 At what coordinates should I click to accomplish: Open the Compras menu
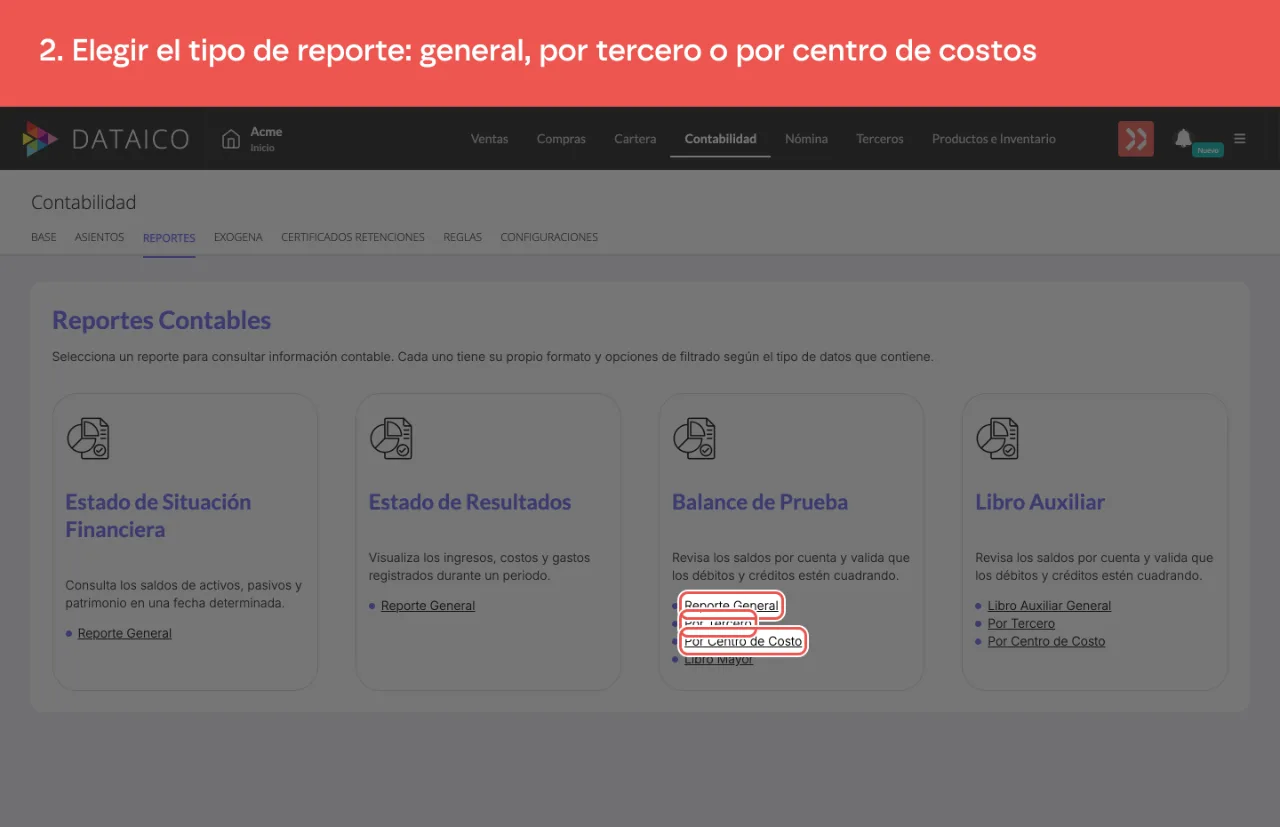(561, 139)
